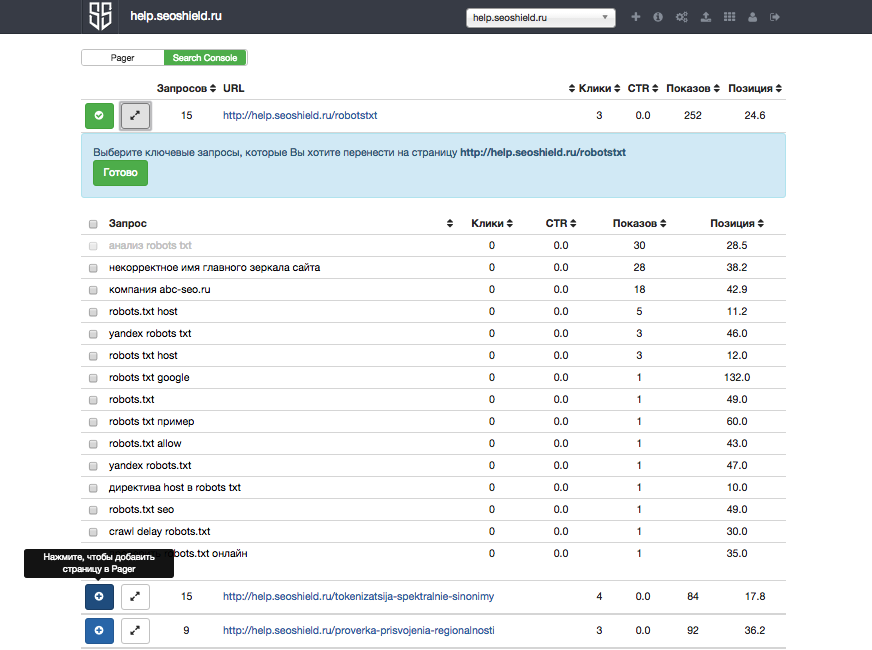Open the grid apps icon in header
This screenshot has width=872, height=650.
coord(730,17)
